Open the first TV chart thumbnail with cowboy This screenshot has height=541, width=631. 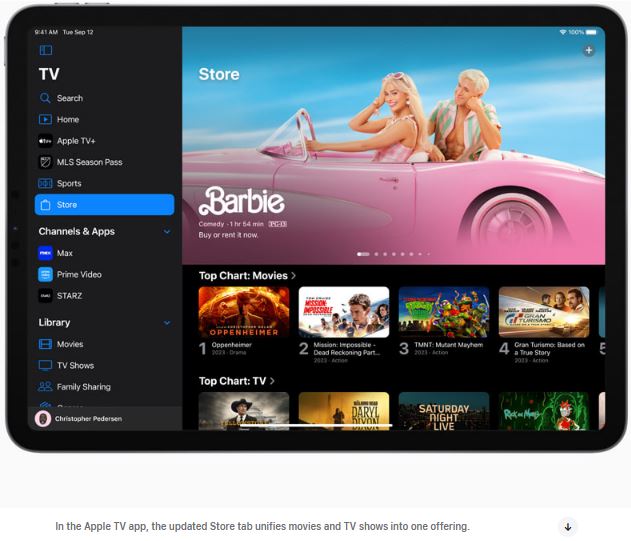tap(244, 411)
